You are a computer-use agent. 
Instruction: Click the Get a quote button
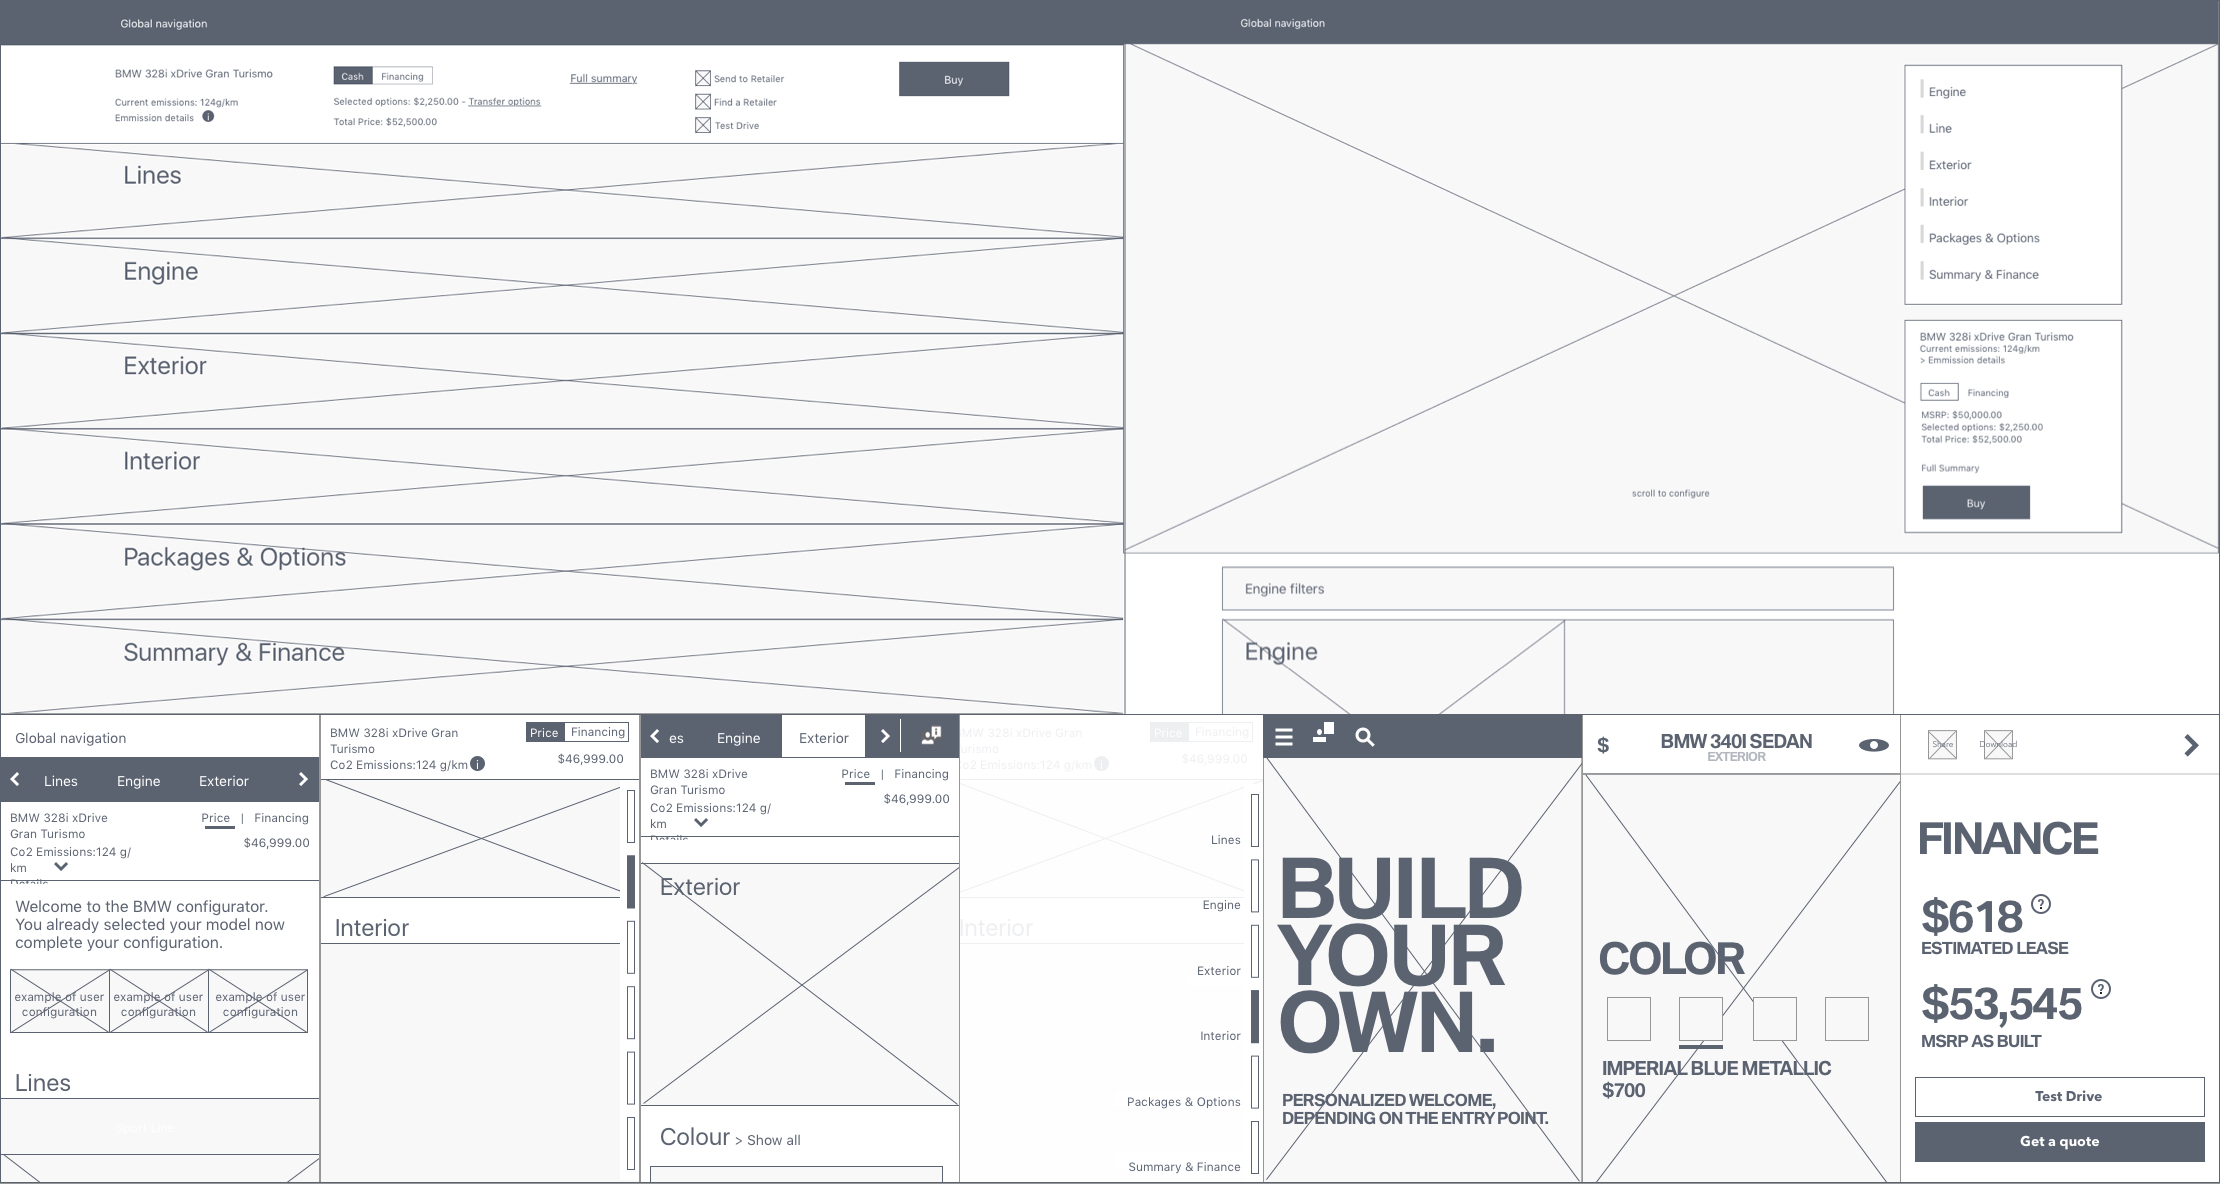(2059, 1141)
